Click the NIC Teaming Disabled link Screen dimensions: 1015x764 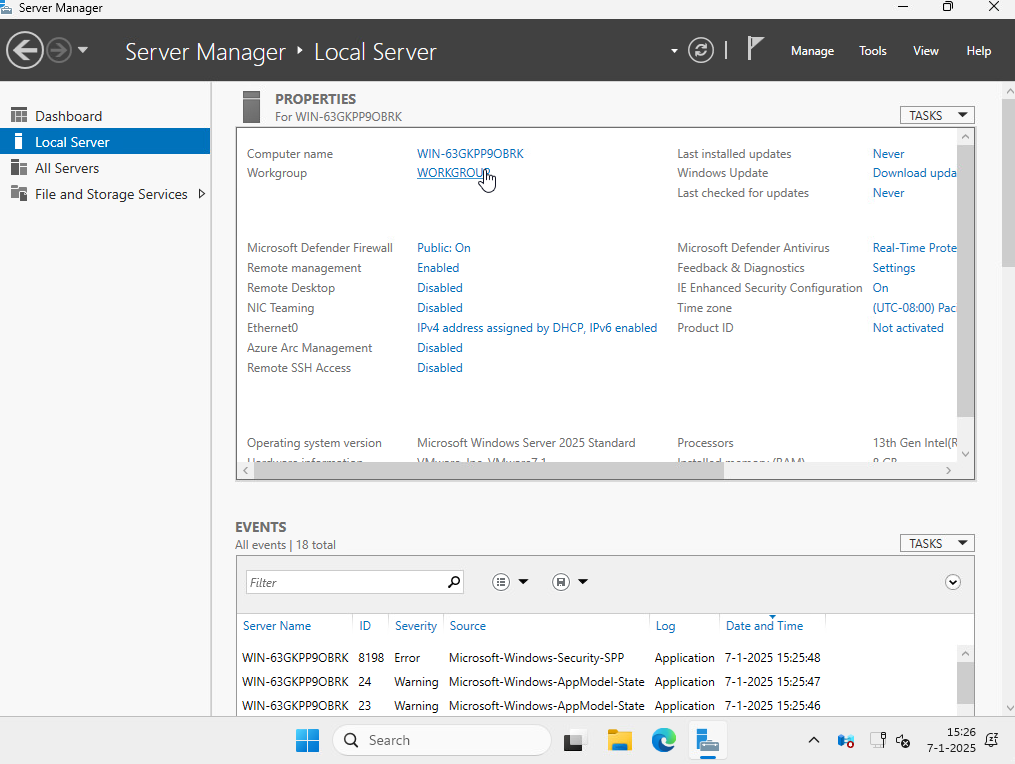[440, 308]
